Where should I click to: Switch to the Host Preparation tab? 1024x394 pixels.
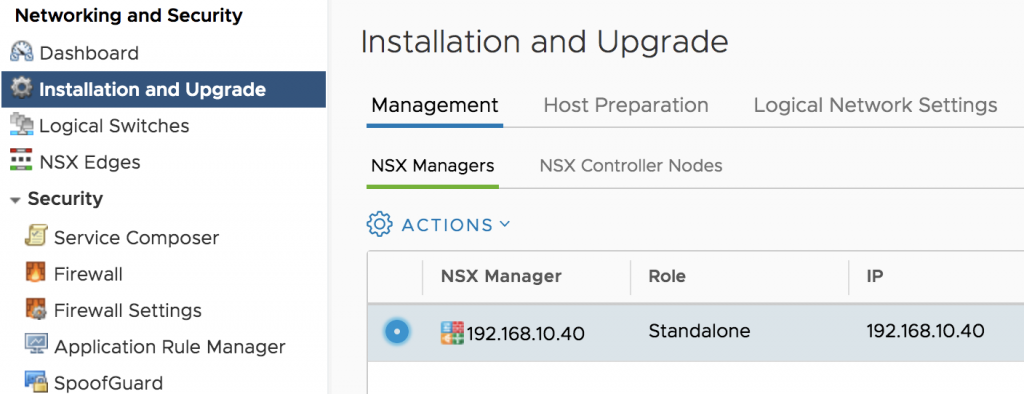[626, 105]
